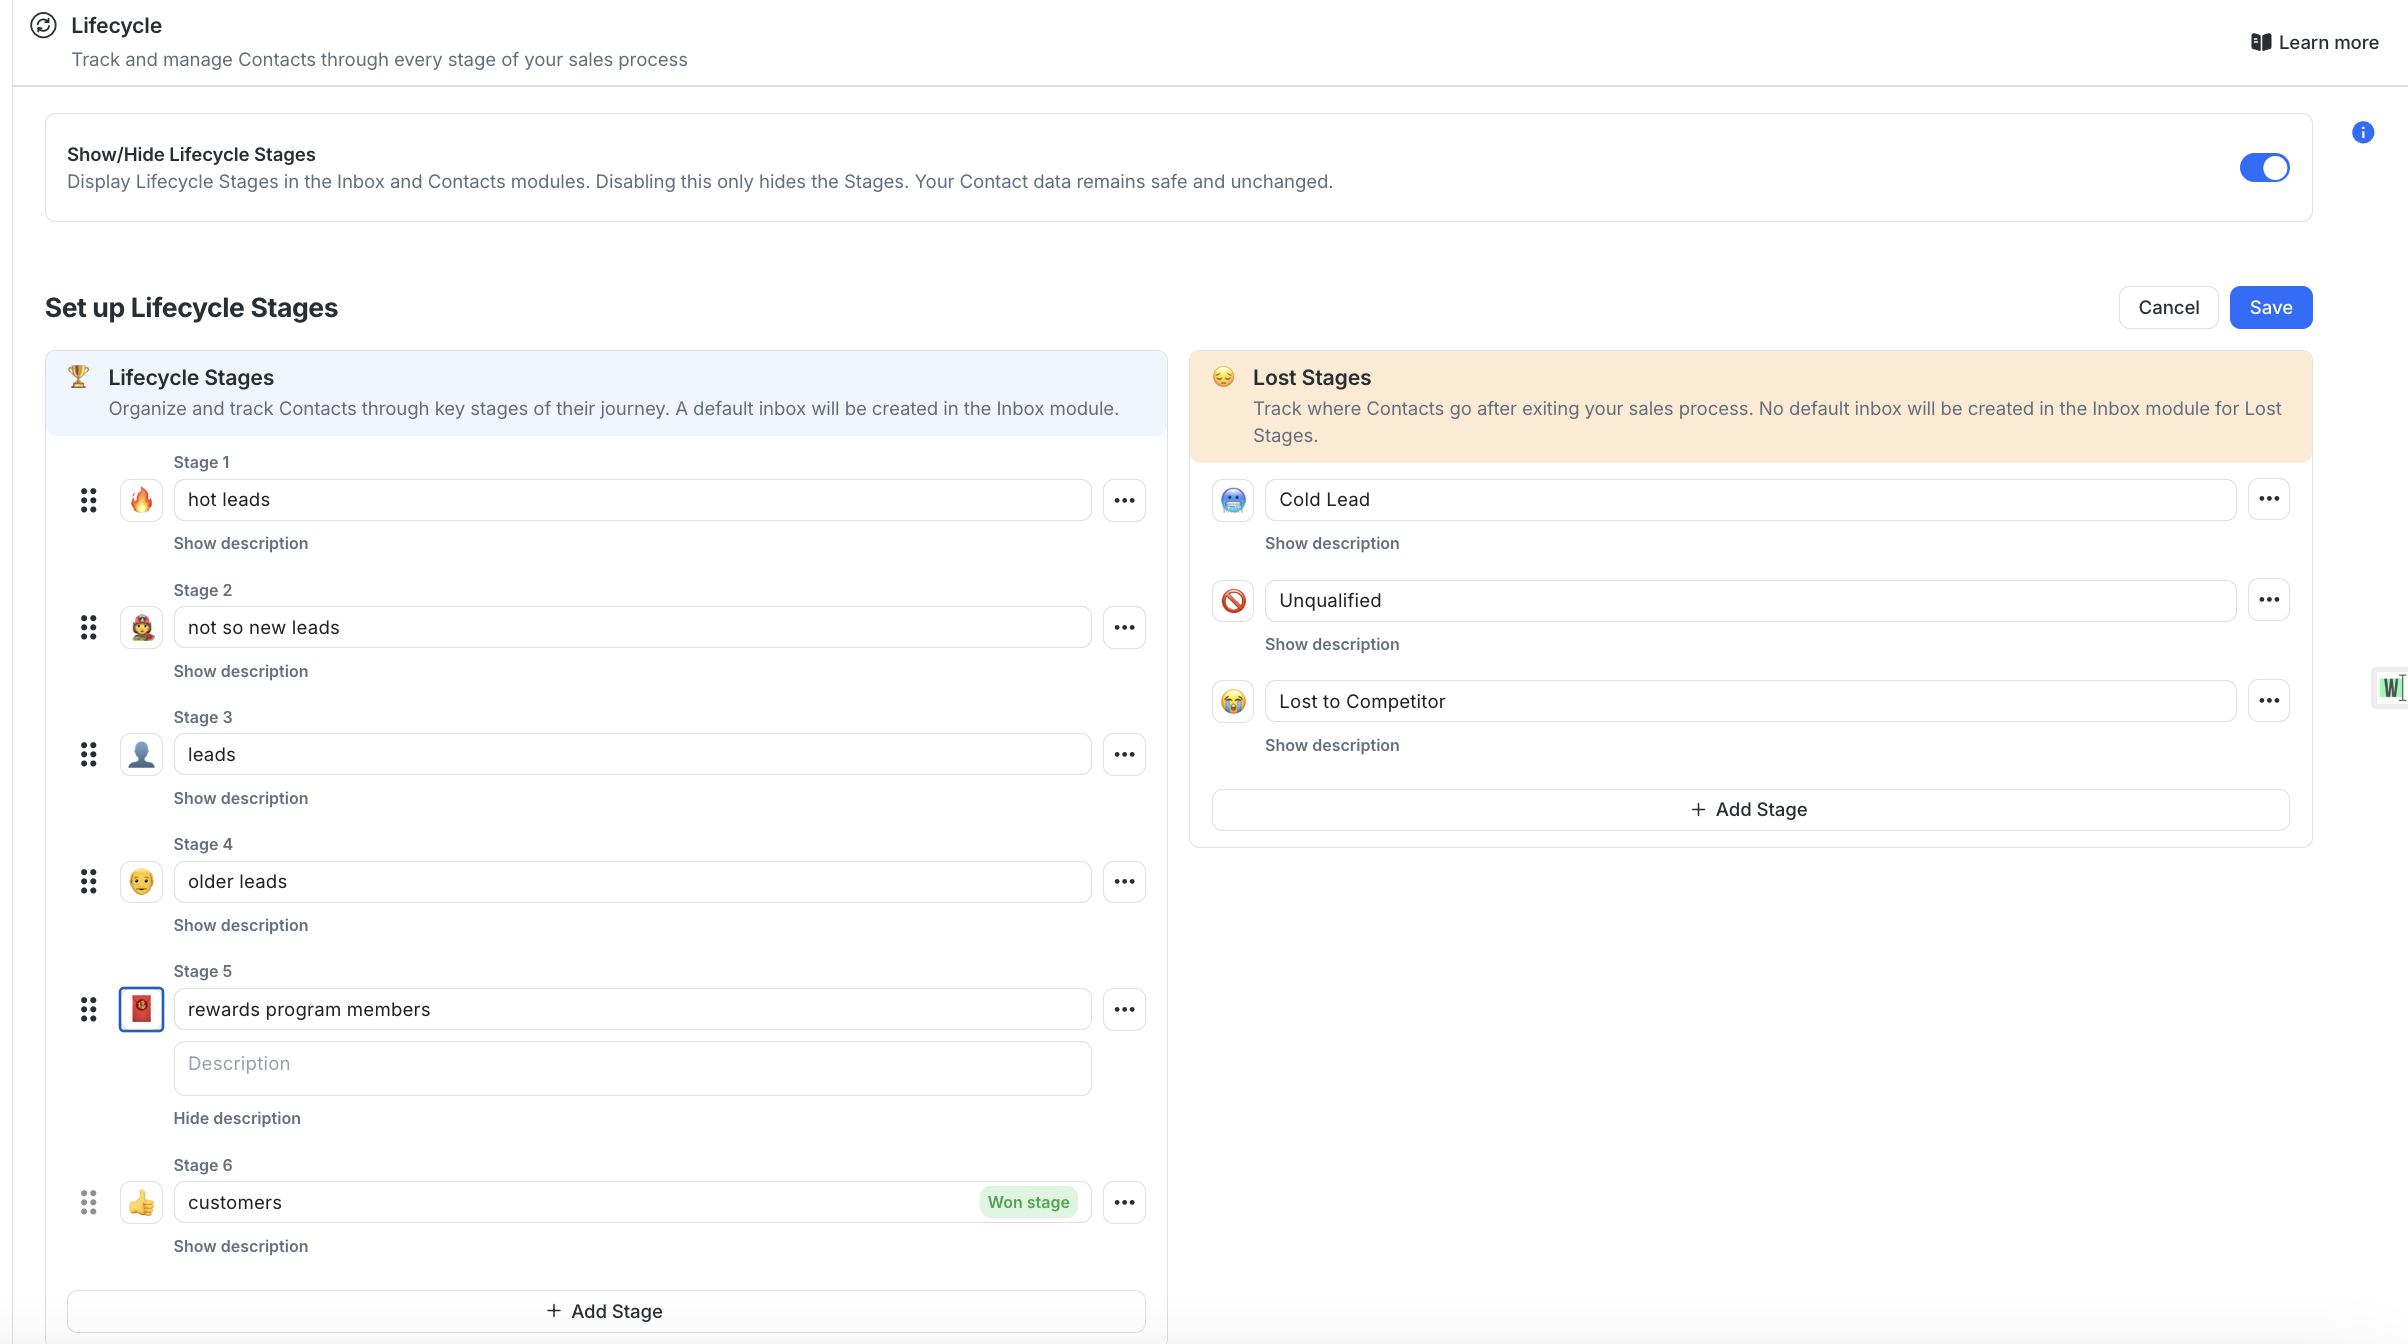Viewport: 2408px width, 1344px height.
Task: Click the older person emoji on Stage 4
Action: tap(141, 881)
